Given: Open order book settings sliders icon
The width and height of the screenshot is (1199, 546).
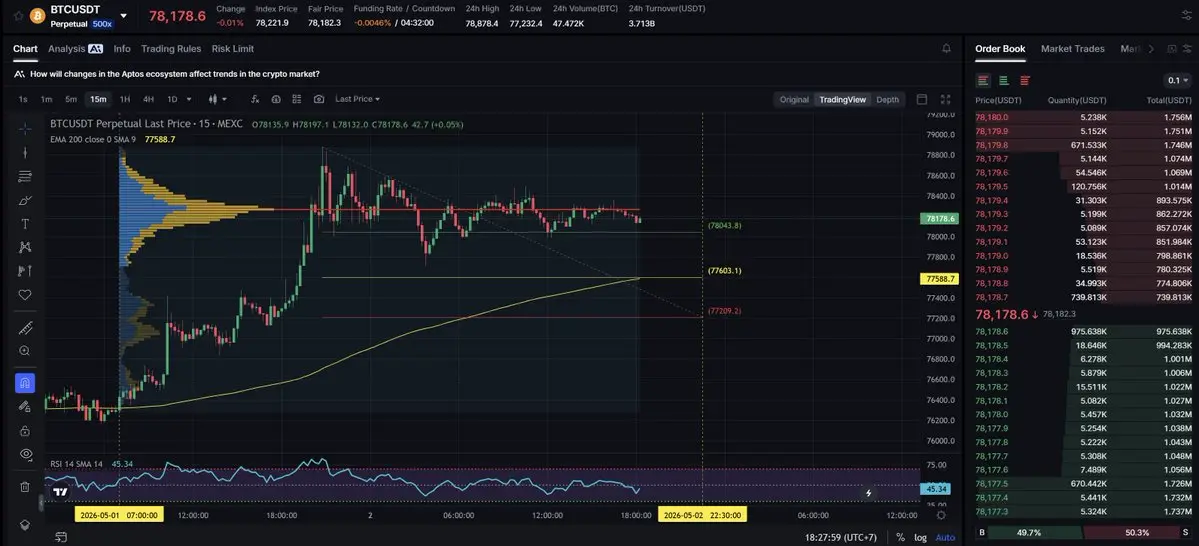Looking at the screenshot, I should click(1187, 48).
